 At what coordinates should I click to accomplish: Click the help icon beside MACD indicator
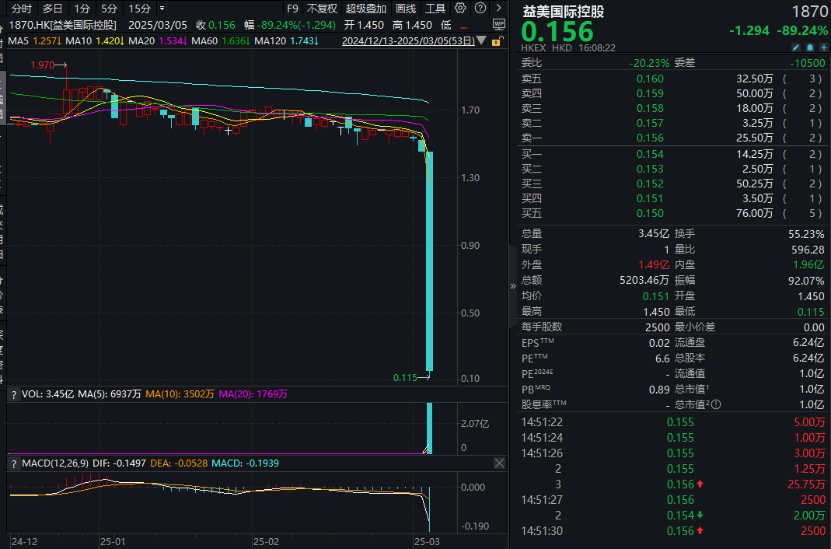pos(12,463)
